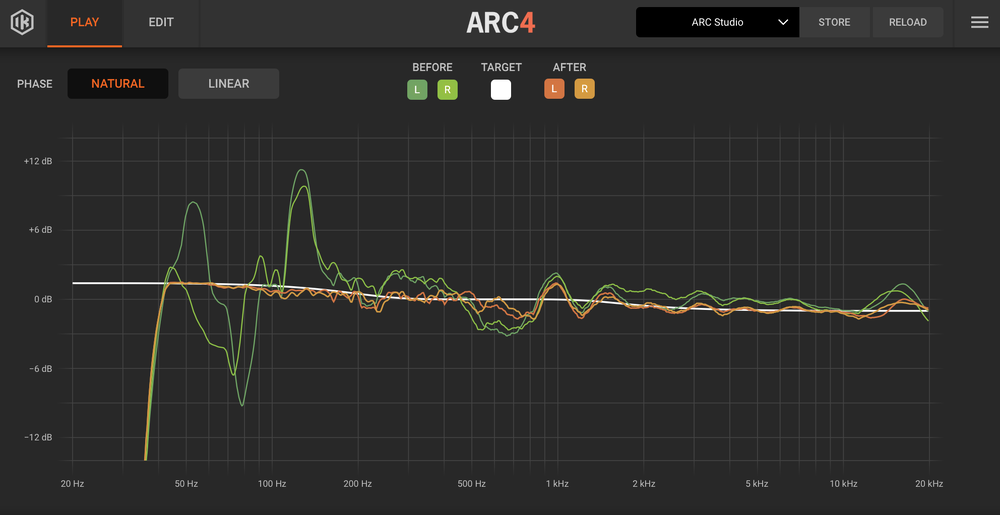Click the 500 Hz frequency label

471,484
